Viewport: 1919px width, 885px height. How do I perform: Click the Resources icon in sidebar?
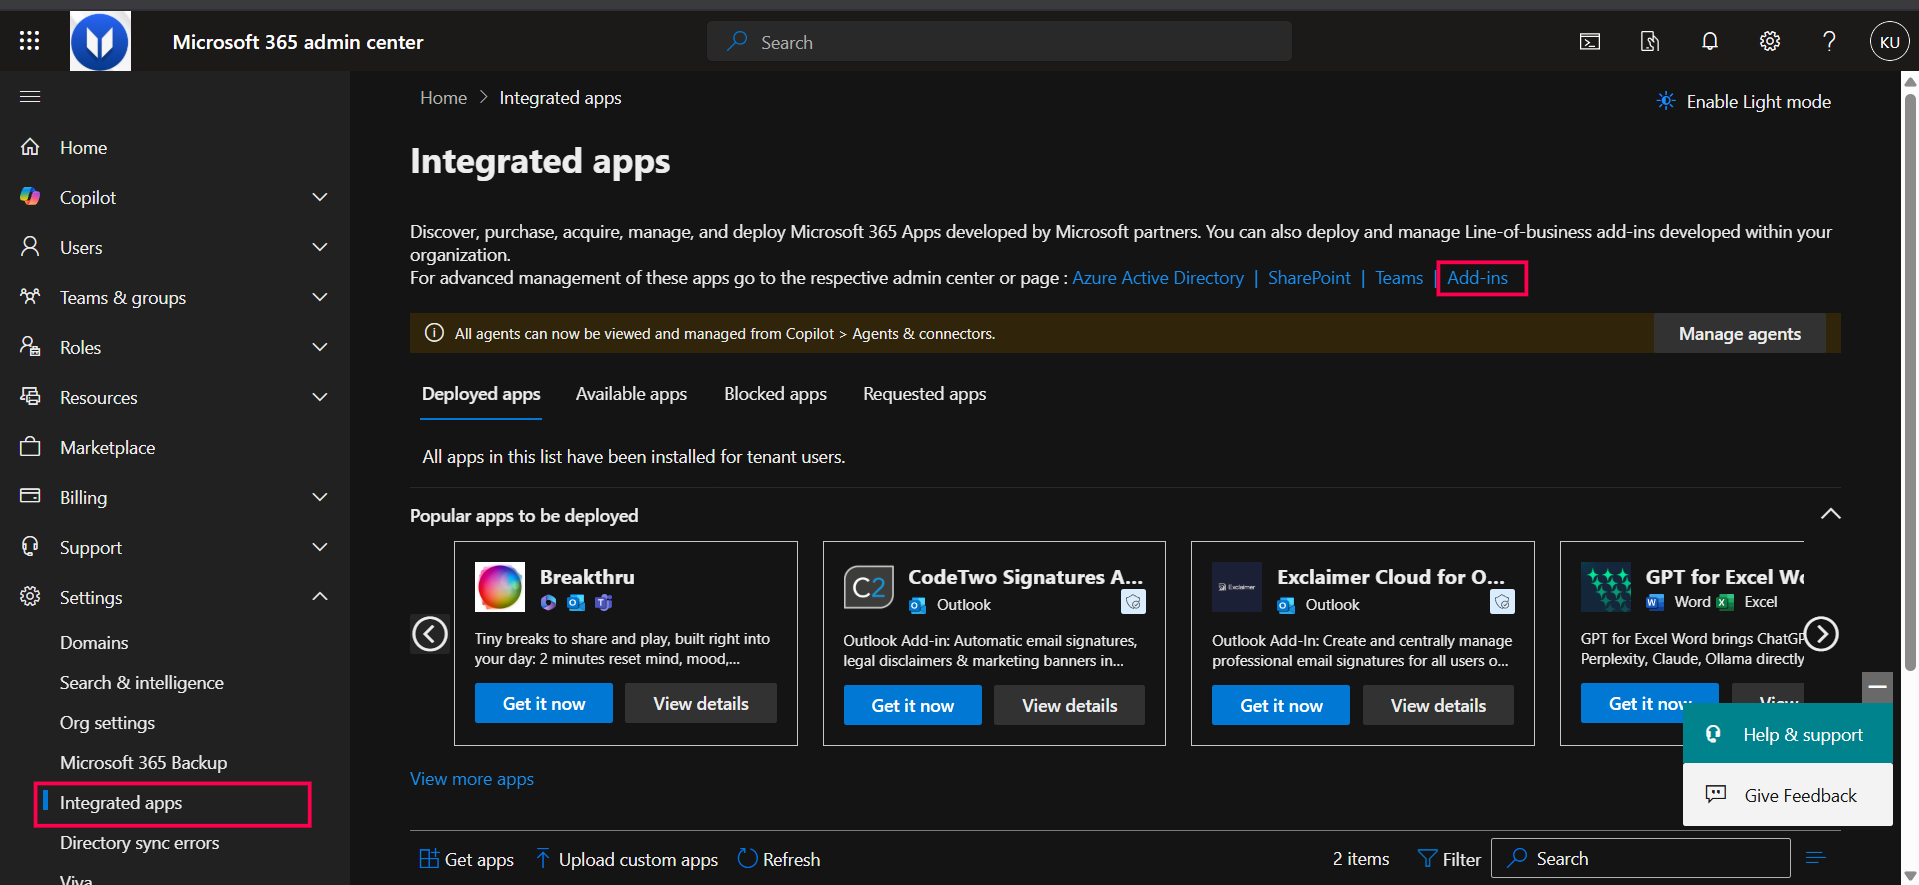[x=30, y=396]
